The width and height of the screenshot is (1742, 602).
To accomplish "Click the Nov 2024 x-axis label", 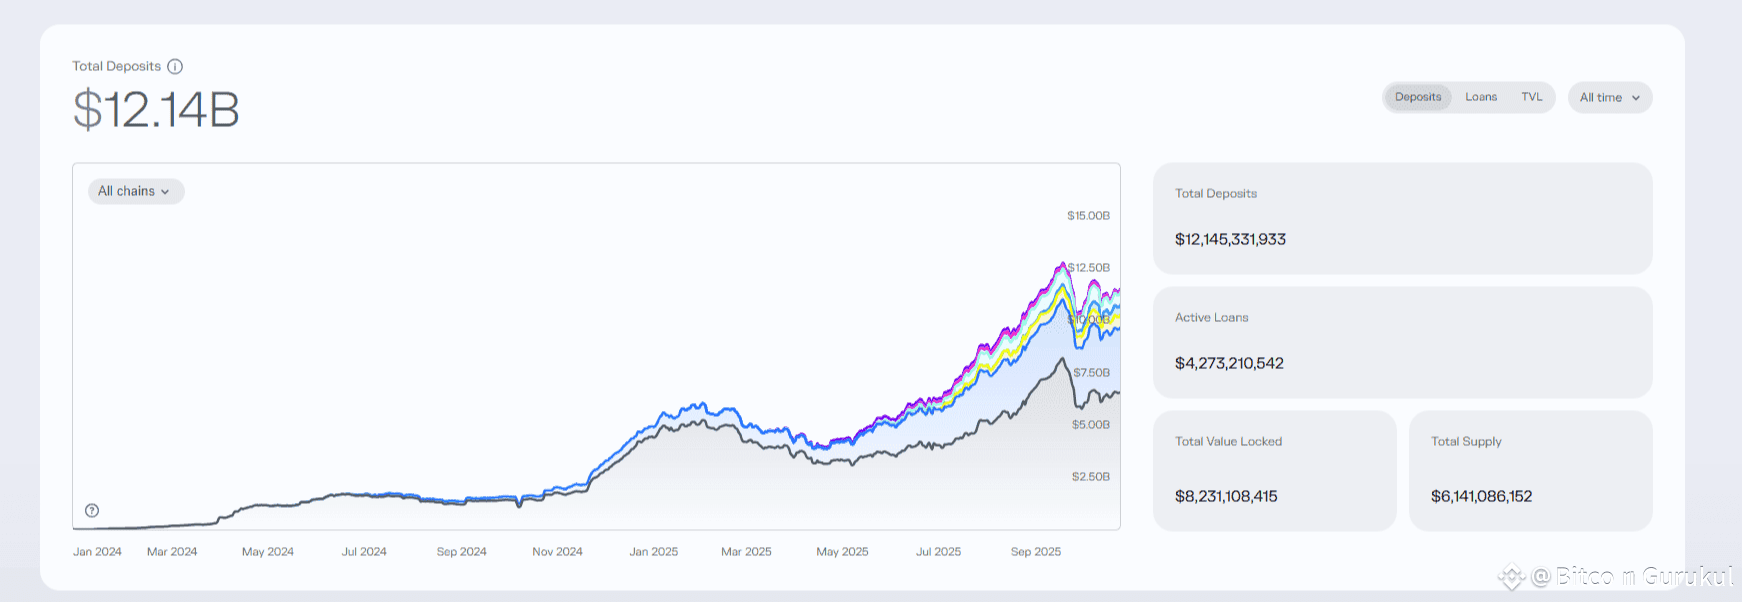I will tap(557, 552).
